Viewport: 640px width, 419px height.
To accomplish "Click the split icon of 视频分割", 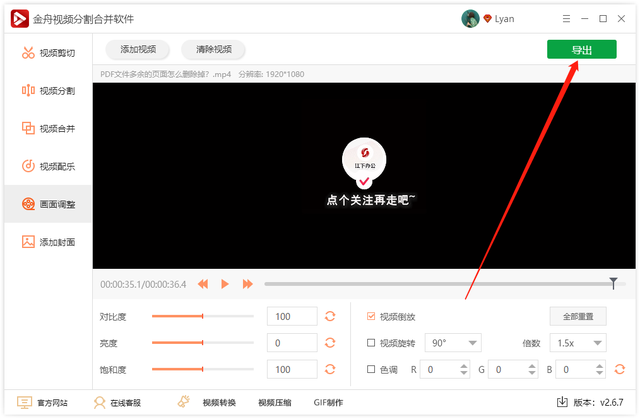I will [28, 90].
